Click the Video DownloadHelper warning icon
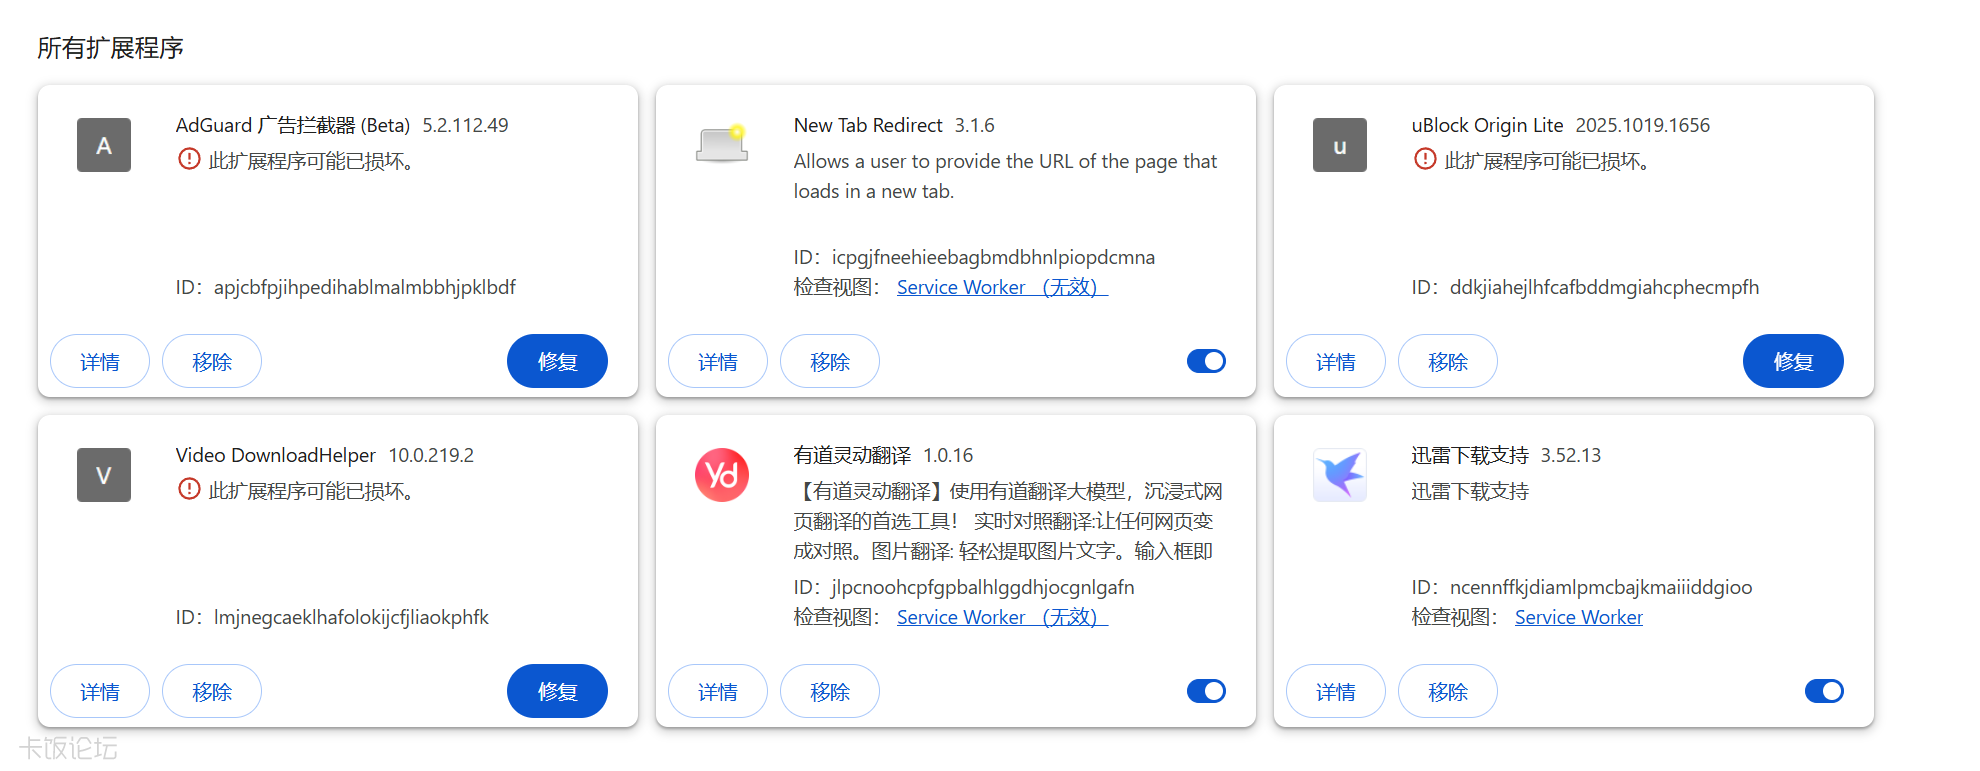The image size is (1980, 771). [x=189, y=489]
